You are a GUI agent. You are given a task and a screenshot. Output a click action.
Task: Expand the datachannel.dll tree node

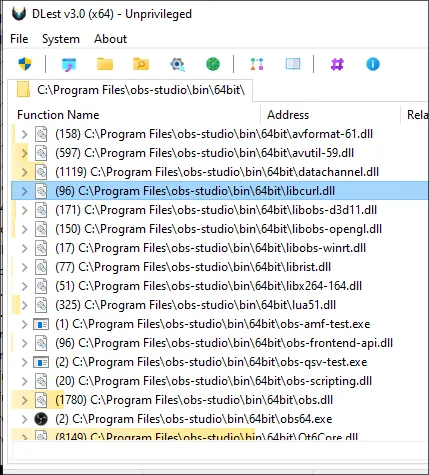[x=24, y=172]
